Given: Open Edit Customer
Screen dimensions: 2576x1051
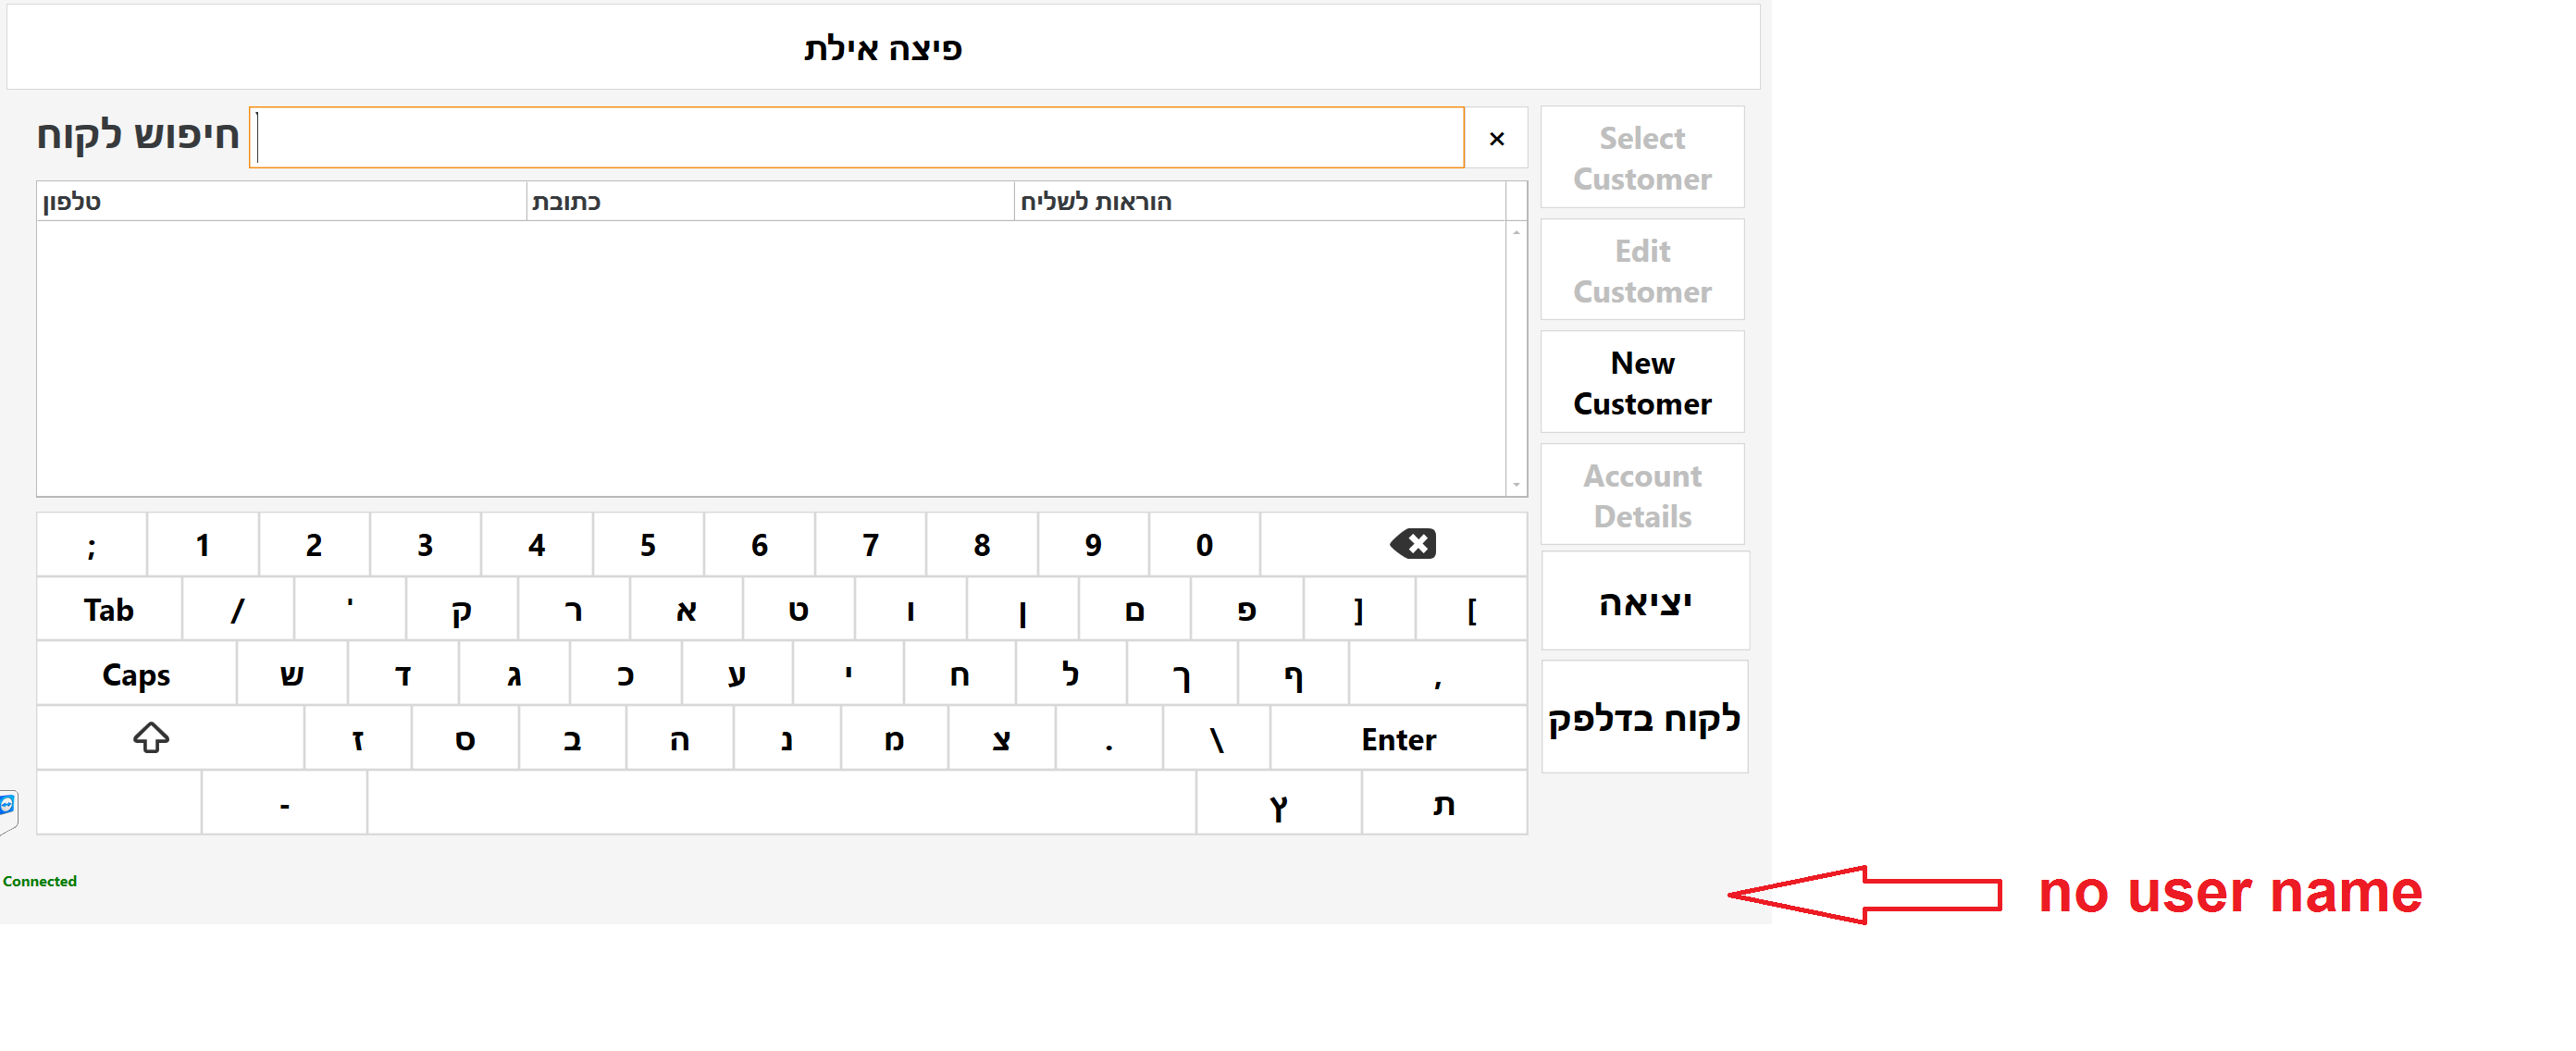Looking at the screenshot, I should coord(1641,270).
